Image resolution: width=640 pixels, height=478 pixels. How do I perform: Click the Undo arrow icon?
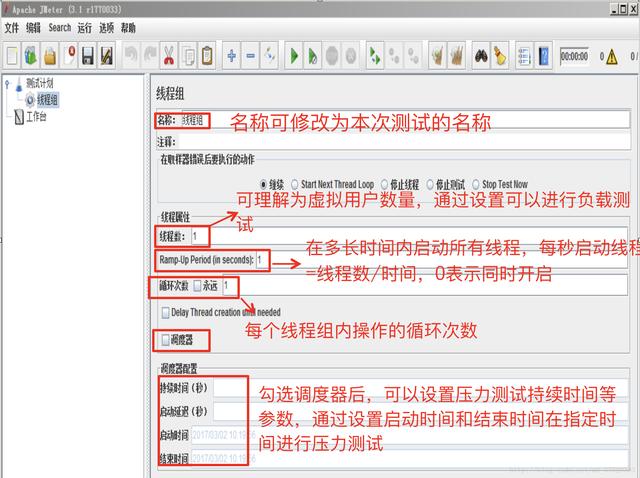coord(131,56)
